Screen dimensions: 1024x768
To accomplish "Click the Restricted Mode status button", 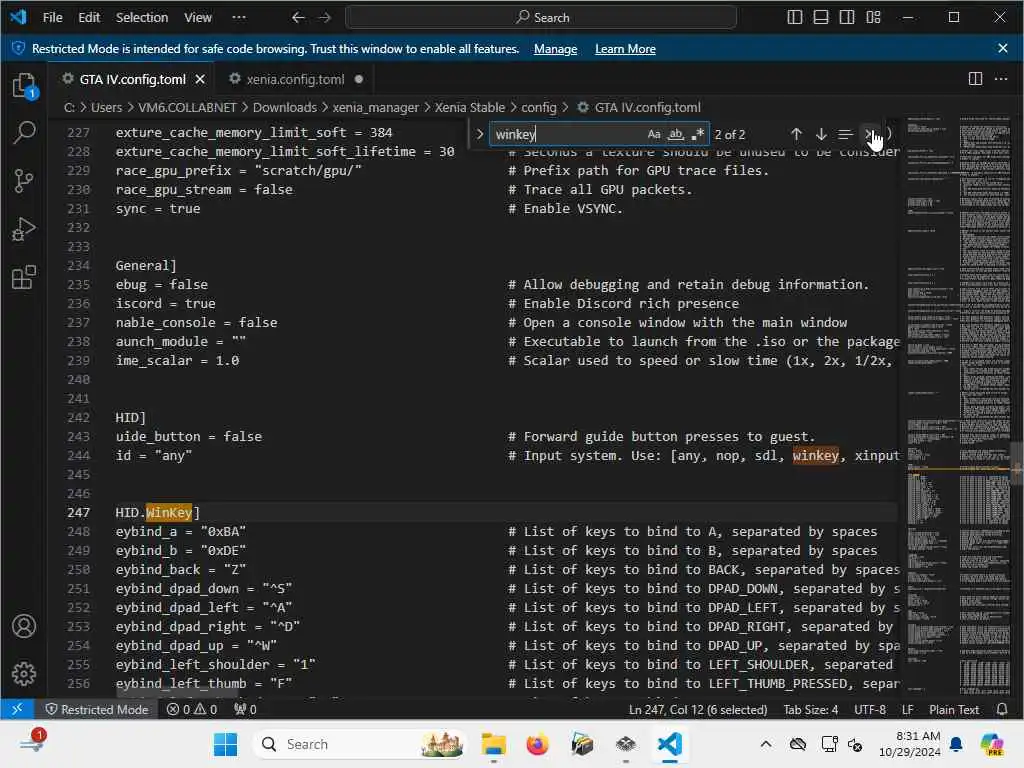I will click(x=96, y=709).
